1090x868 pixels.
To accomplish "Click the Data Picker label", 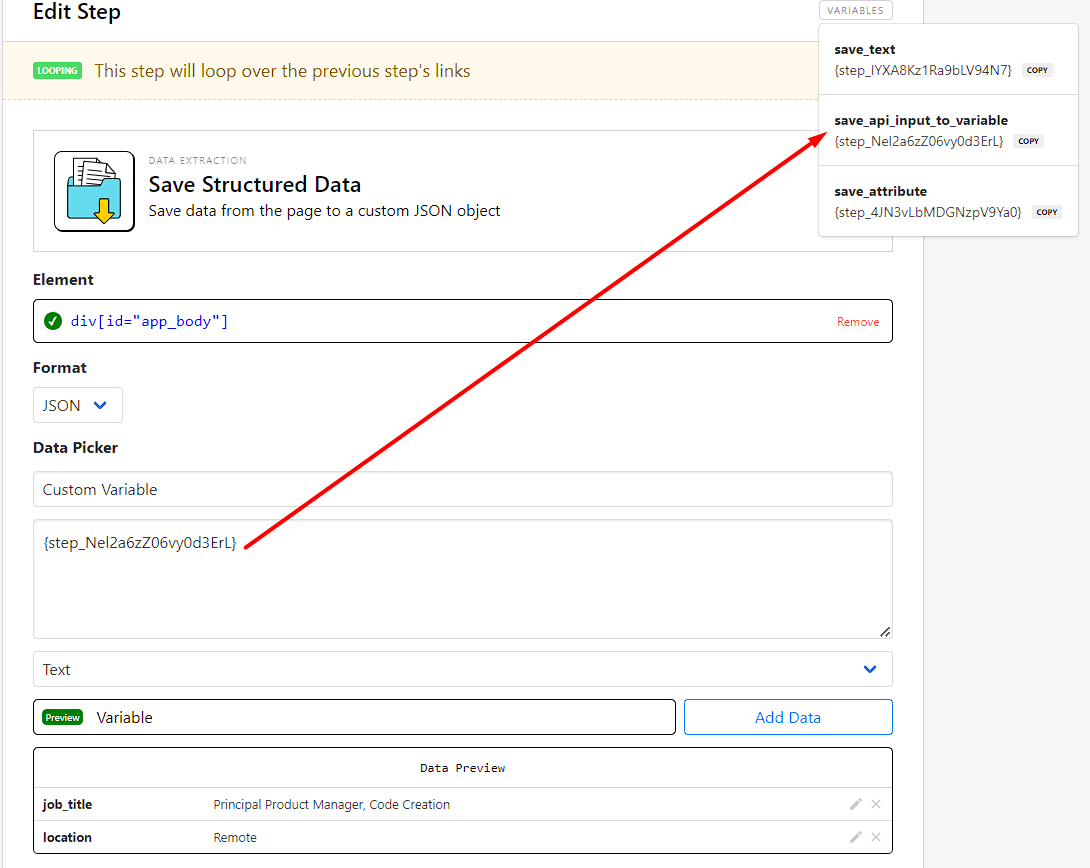I will (x=76, y=448).
